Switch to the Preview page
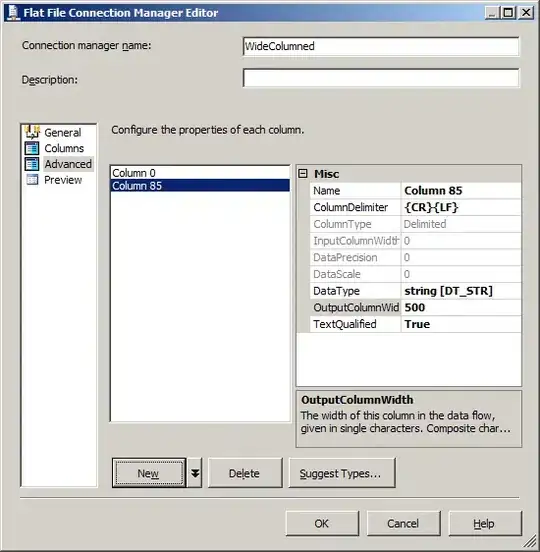The width and height of the screenshot is (540, 552). (x=63, y=180)
